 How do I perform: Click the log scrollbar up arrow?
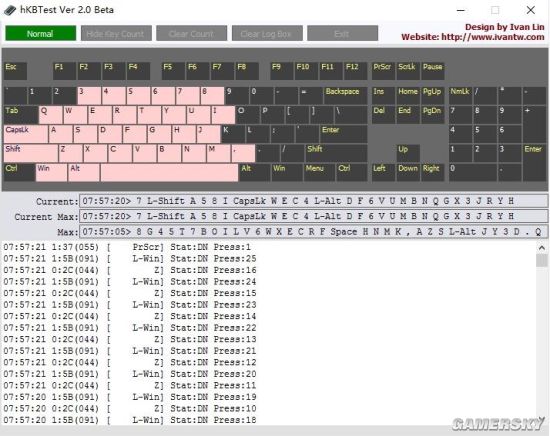click(x=542, y=248)
